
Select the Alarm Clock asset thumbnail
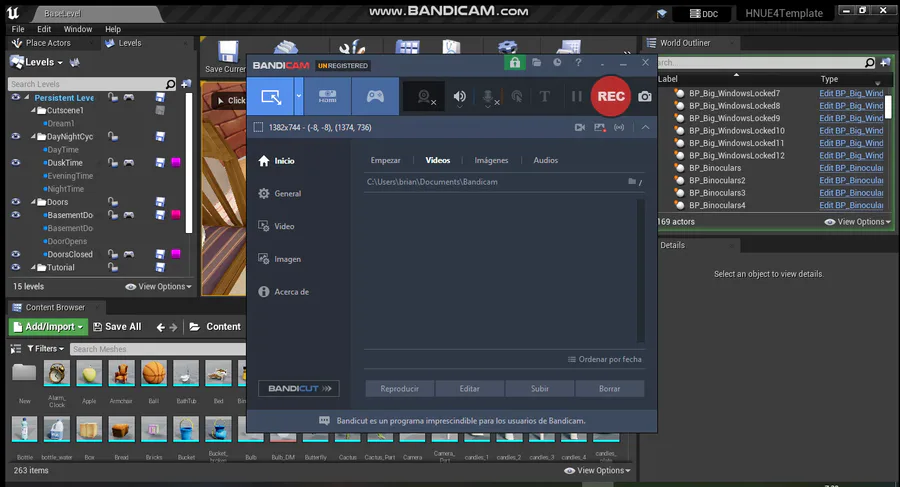pos(57,373)
